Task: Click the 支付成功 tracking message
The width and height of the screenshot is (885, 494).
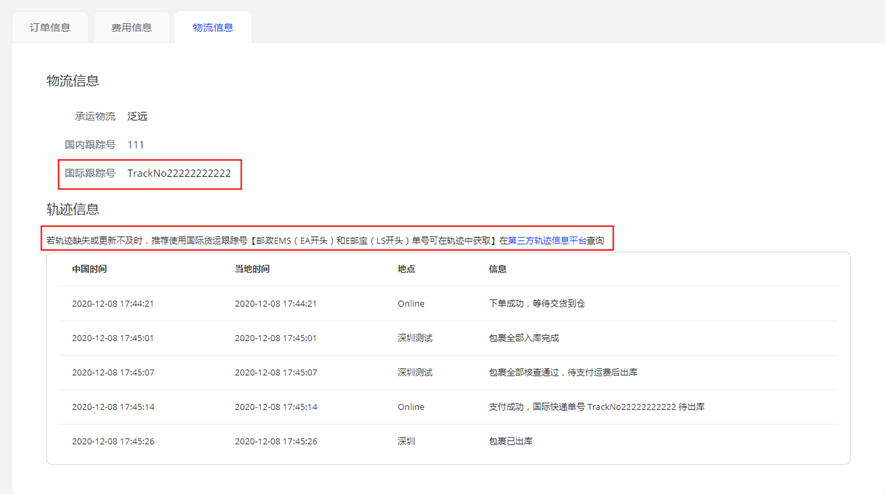Action: 596,407
